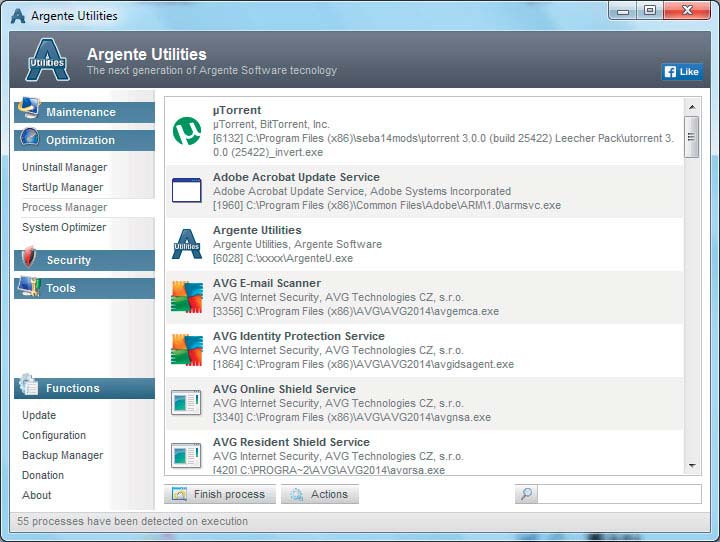Open Backup Manager

click(62, 455)
